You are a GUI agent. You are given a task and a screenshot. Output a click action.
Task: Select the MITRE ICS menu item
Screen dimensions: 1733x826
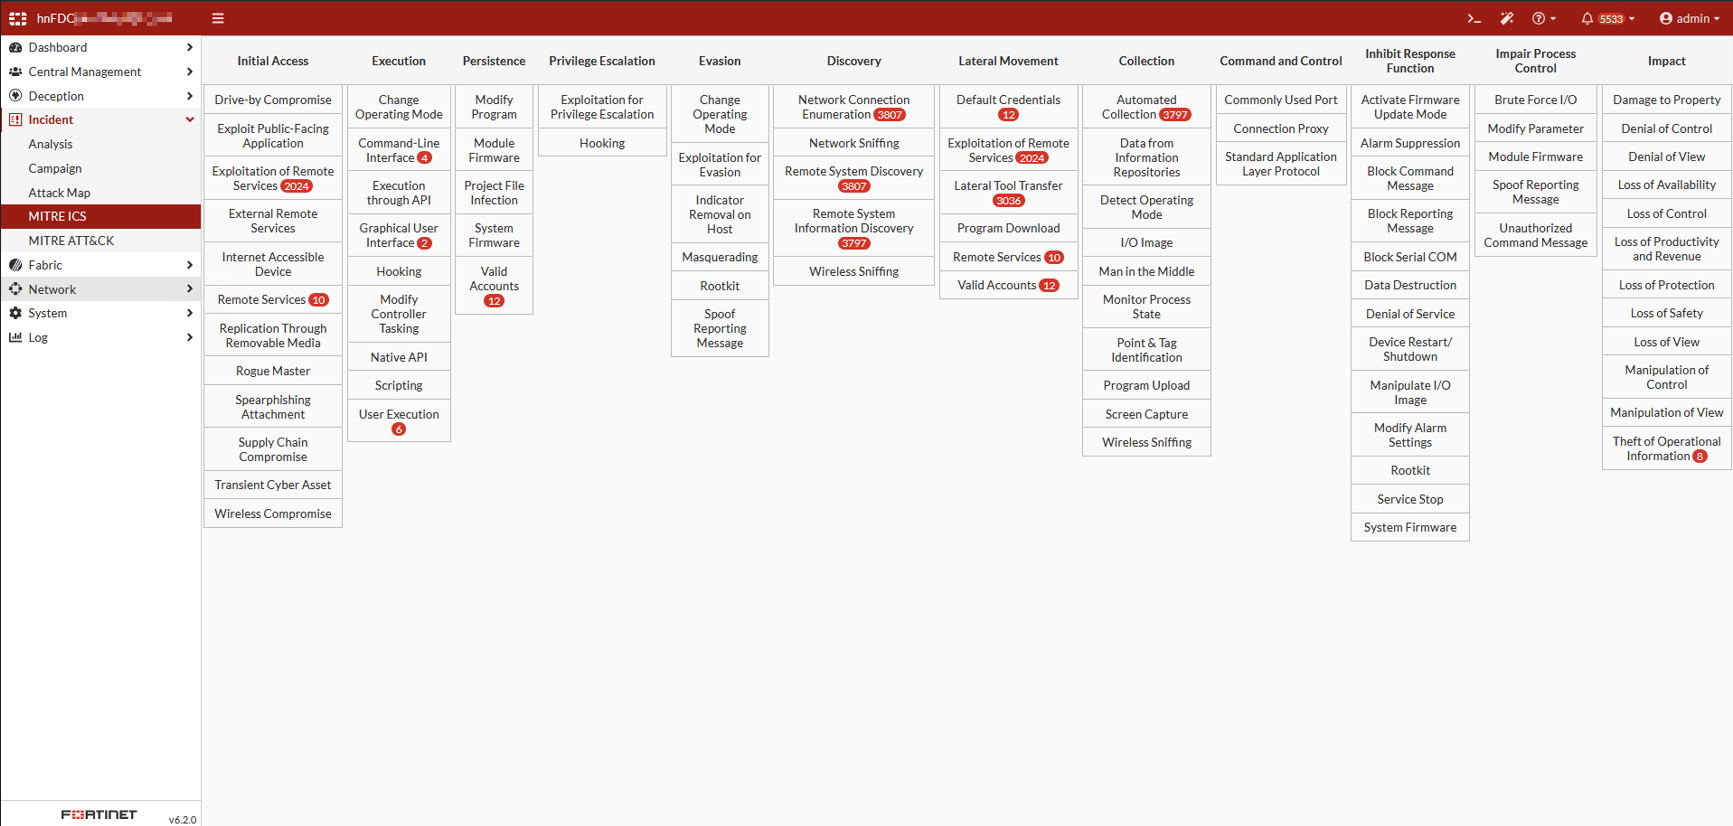click(x=100, y=216)
